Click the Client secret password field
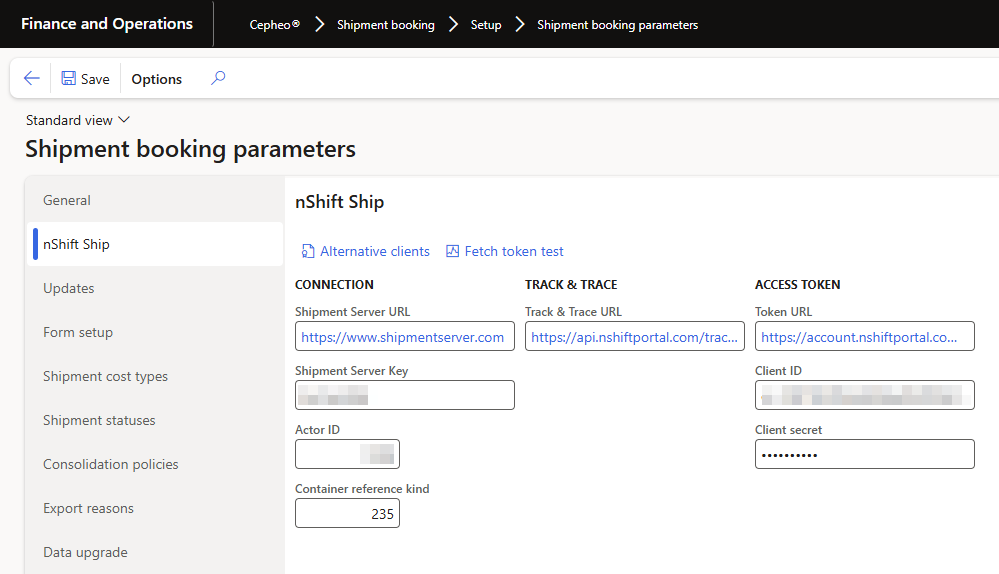Viewport: 999px width, 574px height. (x=864, y=454)
